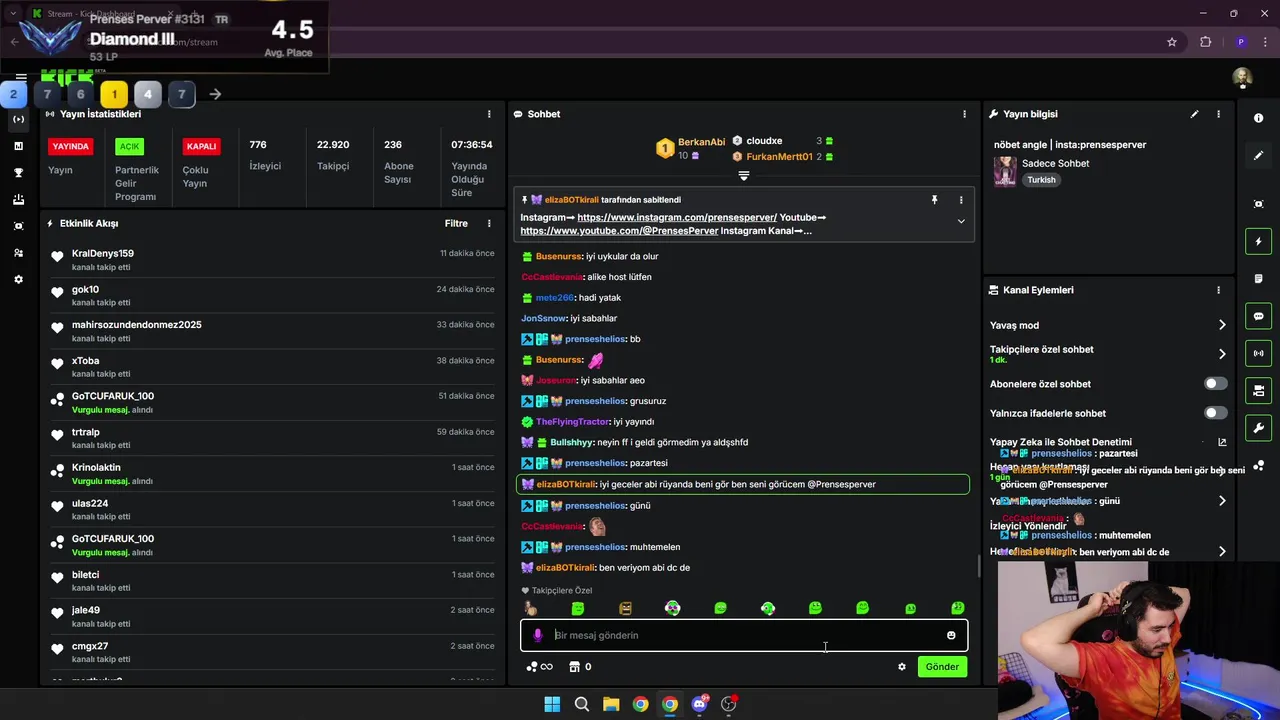Open the community people icon in left sidebar

coord(18,253)
